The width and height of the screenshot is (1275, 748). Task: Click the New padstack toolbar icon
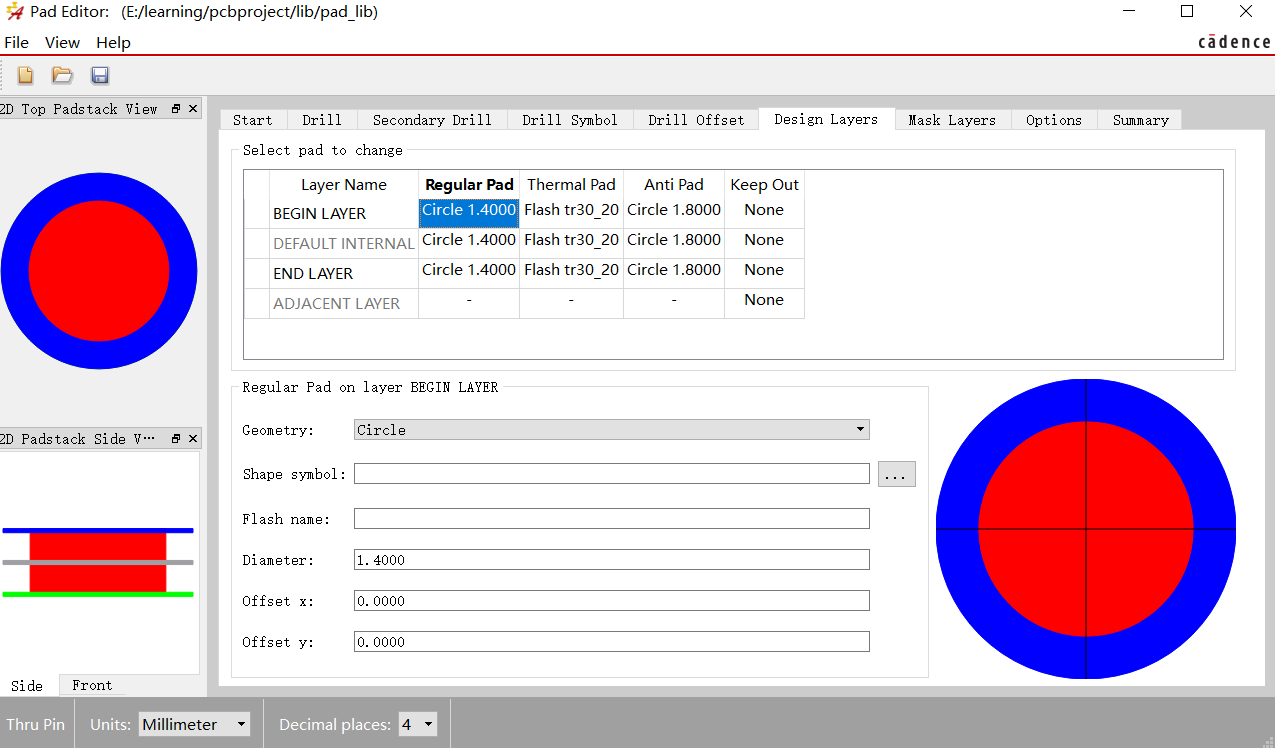coord(25,75)
